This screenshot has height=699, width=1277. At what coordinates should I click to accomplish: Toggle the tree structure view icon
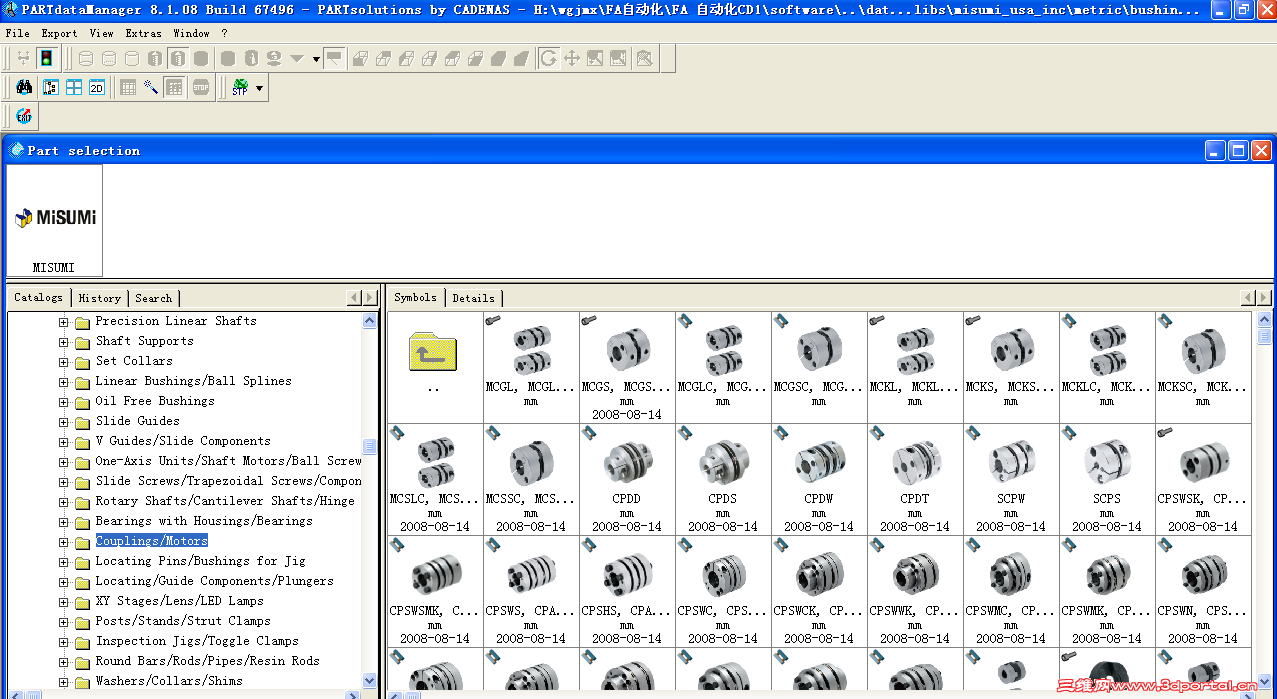click(x=50, y=87)
